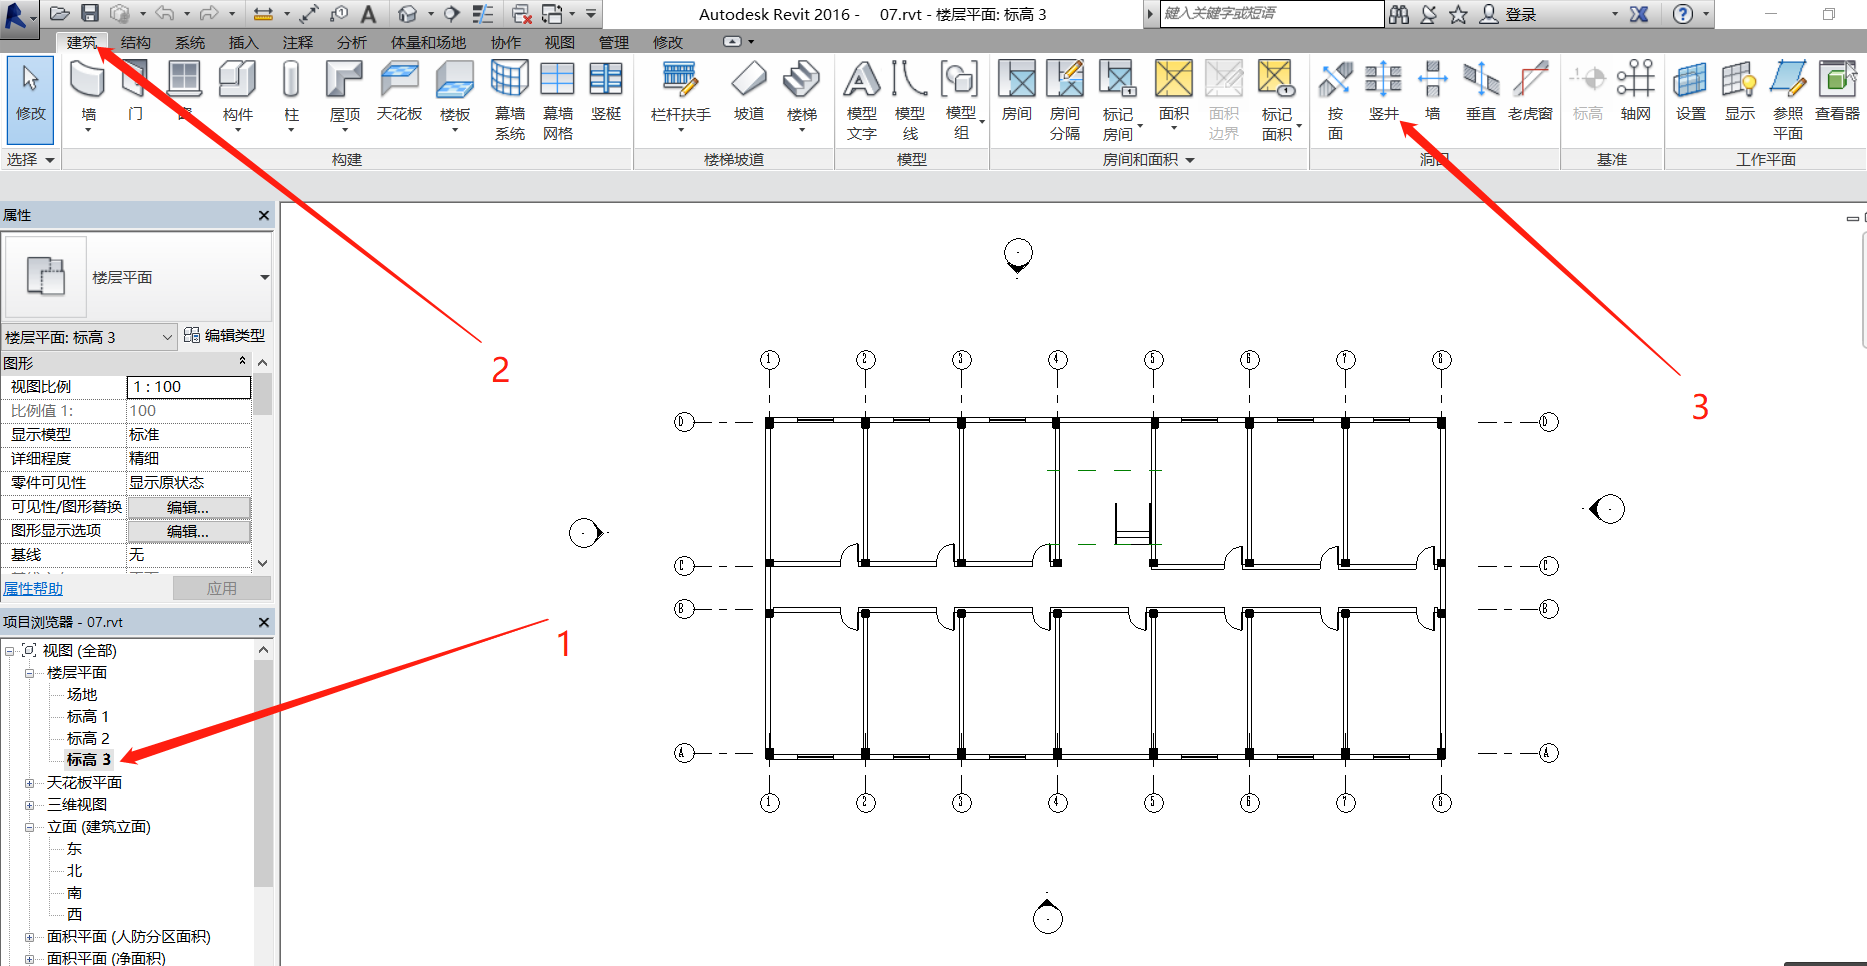Expand the 三维视图 tree node

click(x=30, y=805)
